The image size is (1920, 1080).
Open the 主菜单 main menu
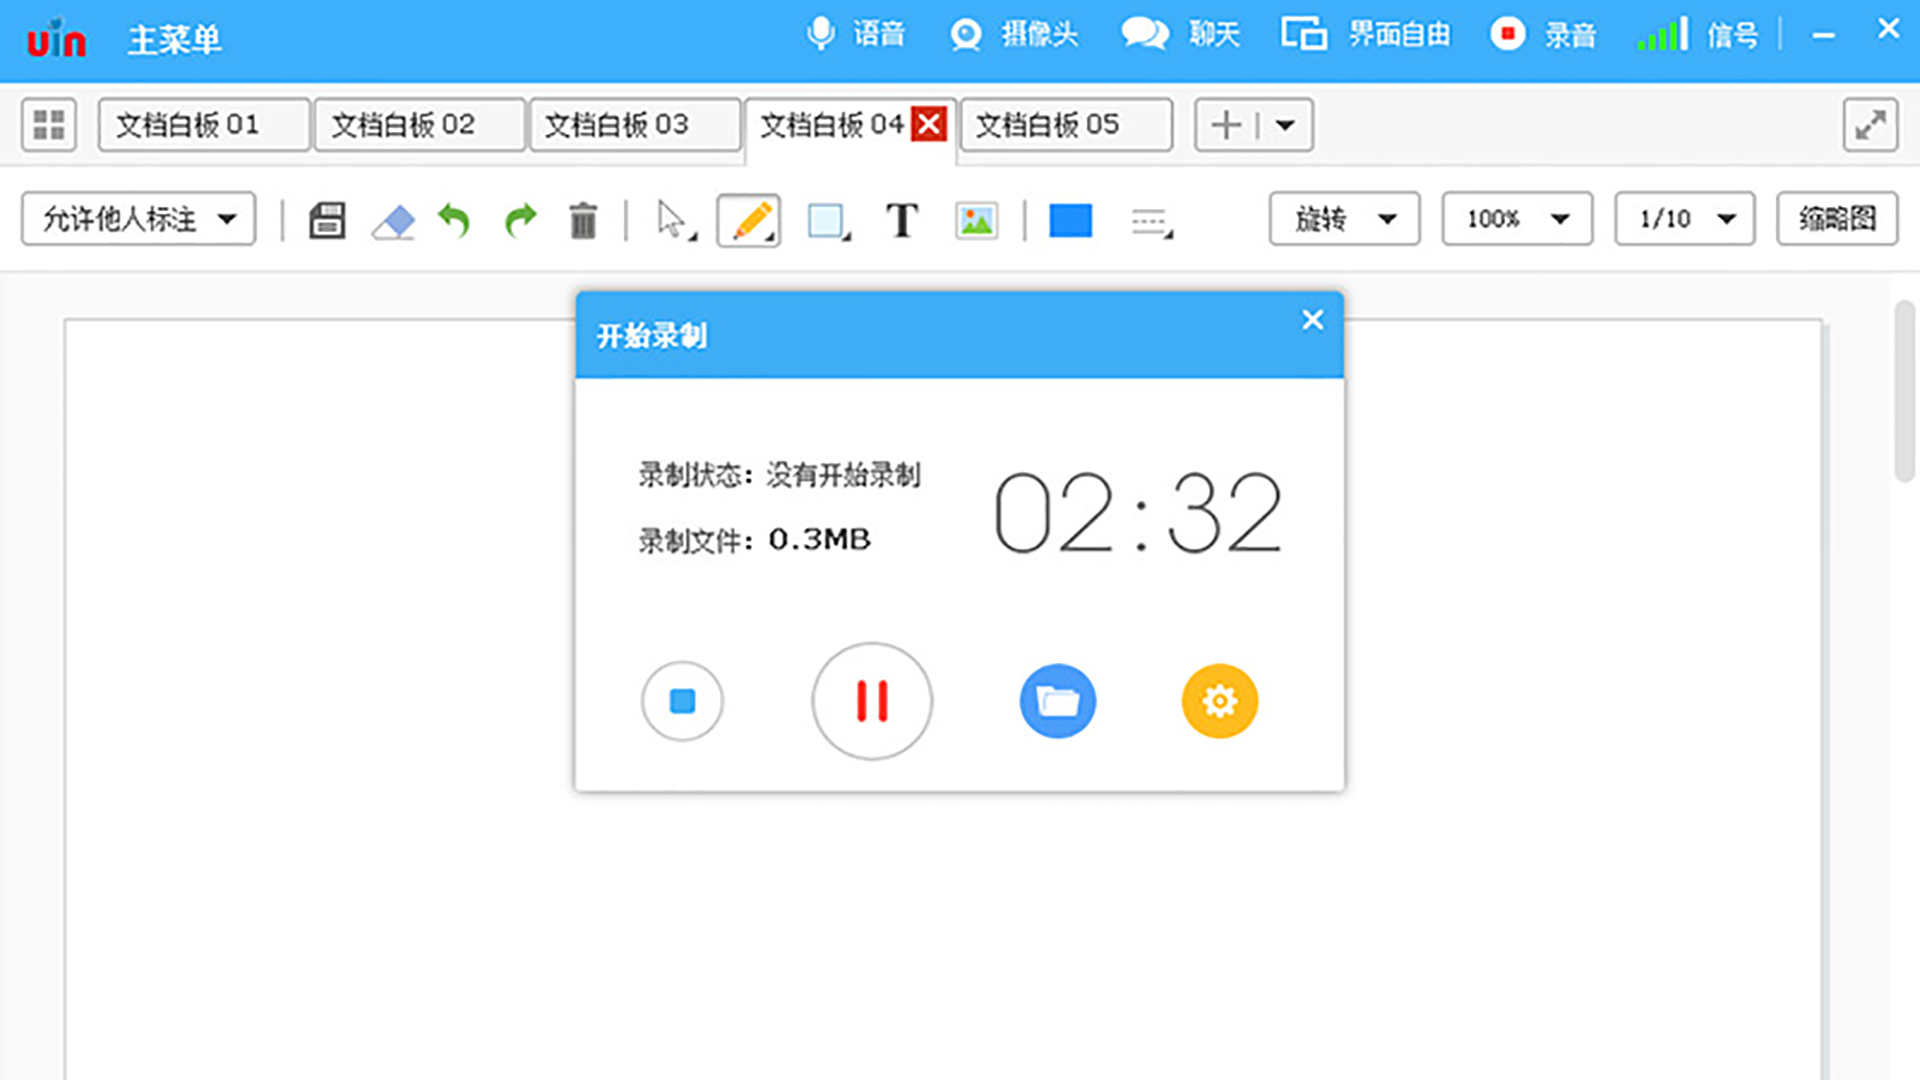[x=174, y=40]
